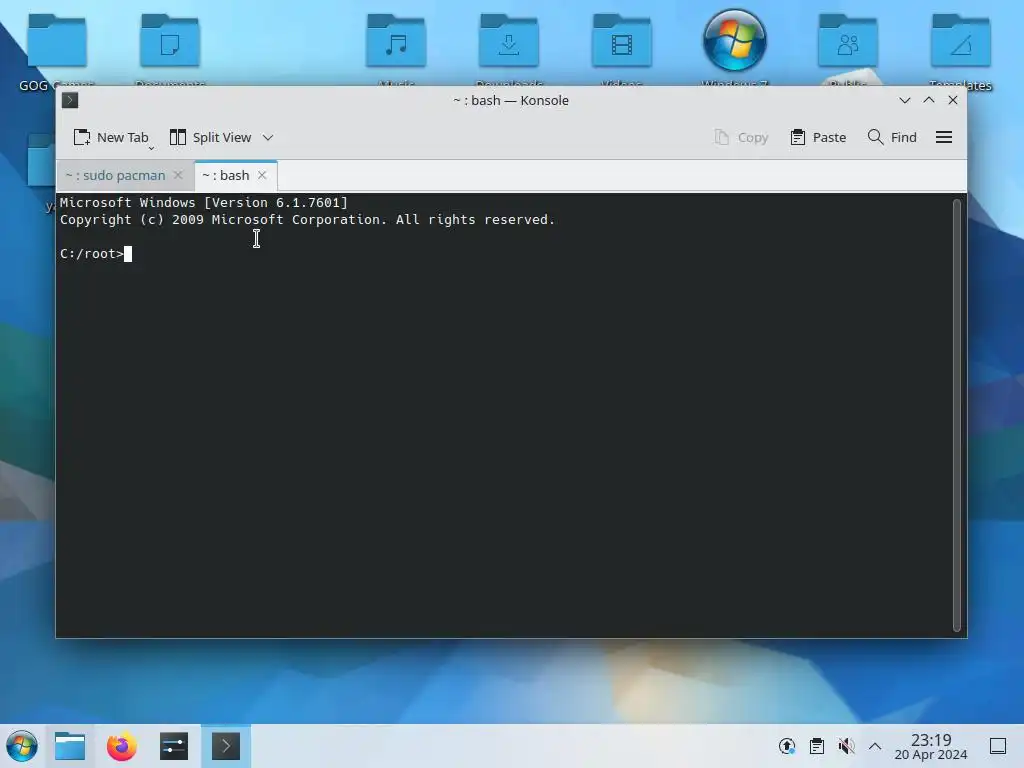Expand the Split View dropdown arrow
Image resolution: width=1024 pixels, height=768 pixels.
click(268, 137)
